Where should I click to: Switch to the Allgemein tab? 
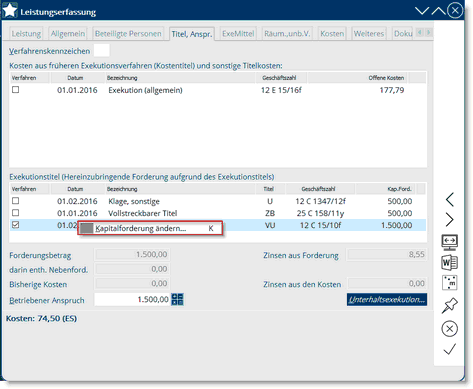(68, 34)
